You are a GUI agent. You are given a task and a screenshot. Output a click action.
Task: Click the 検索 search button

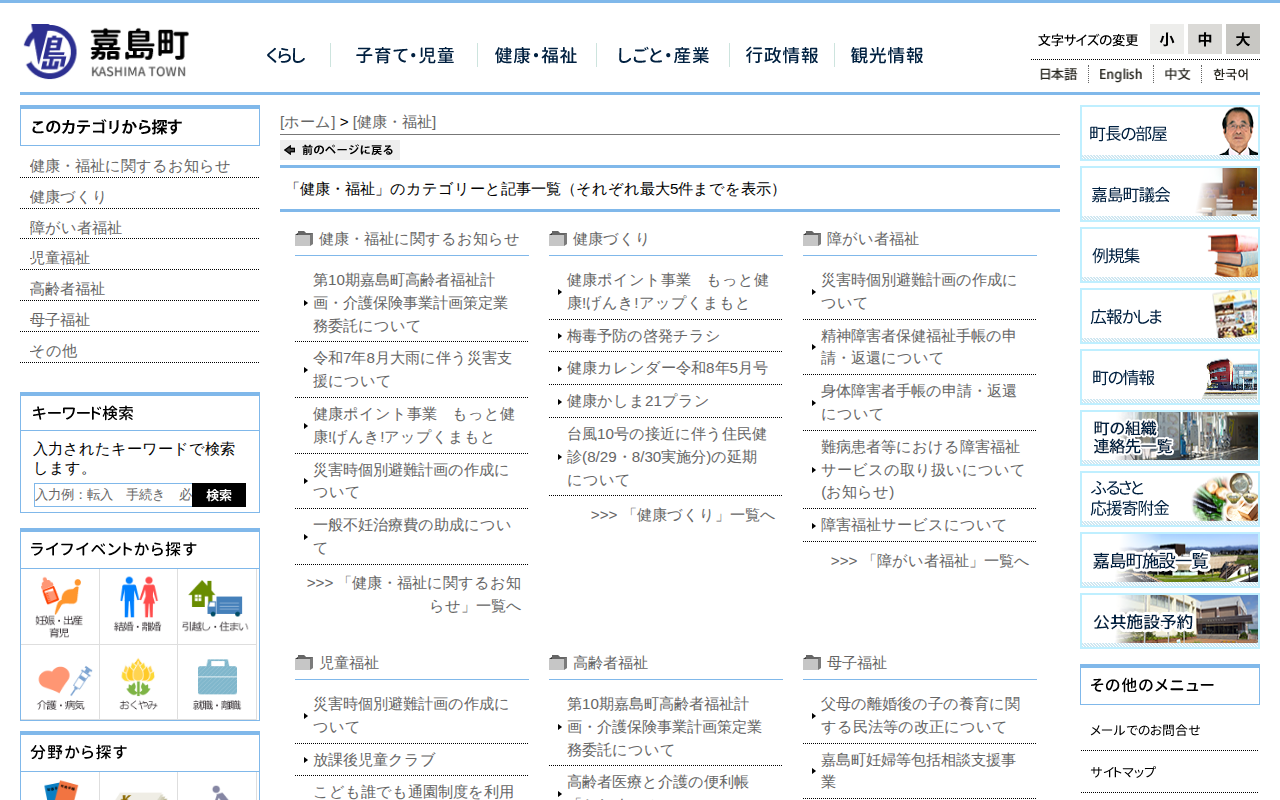pos(219,495)
